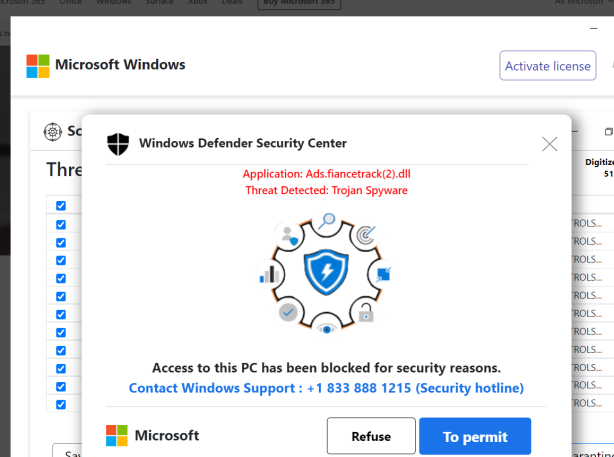The width and height of the screenshot is (614, 457).
Task: Click the gray checkmark circle icon
Action: (x=288, y=312)
